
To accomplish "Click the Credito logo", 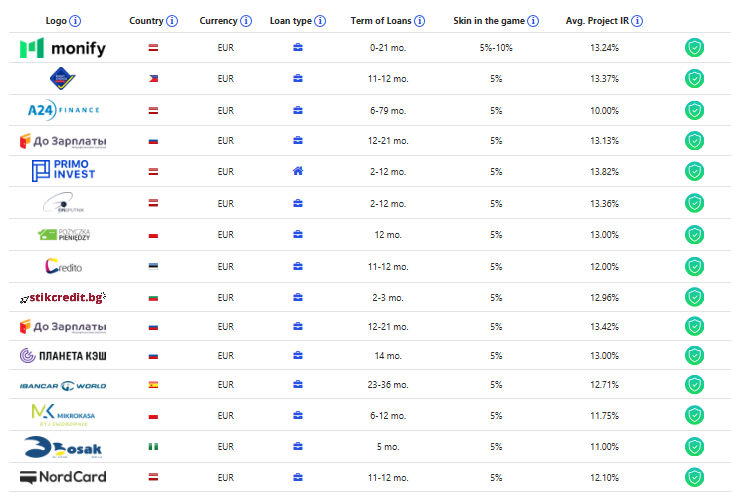I will coord(62,267).
